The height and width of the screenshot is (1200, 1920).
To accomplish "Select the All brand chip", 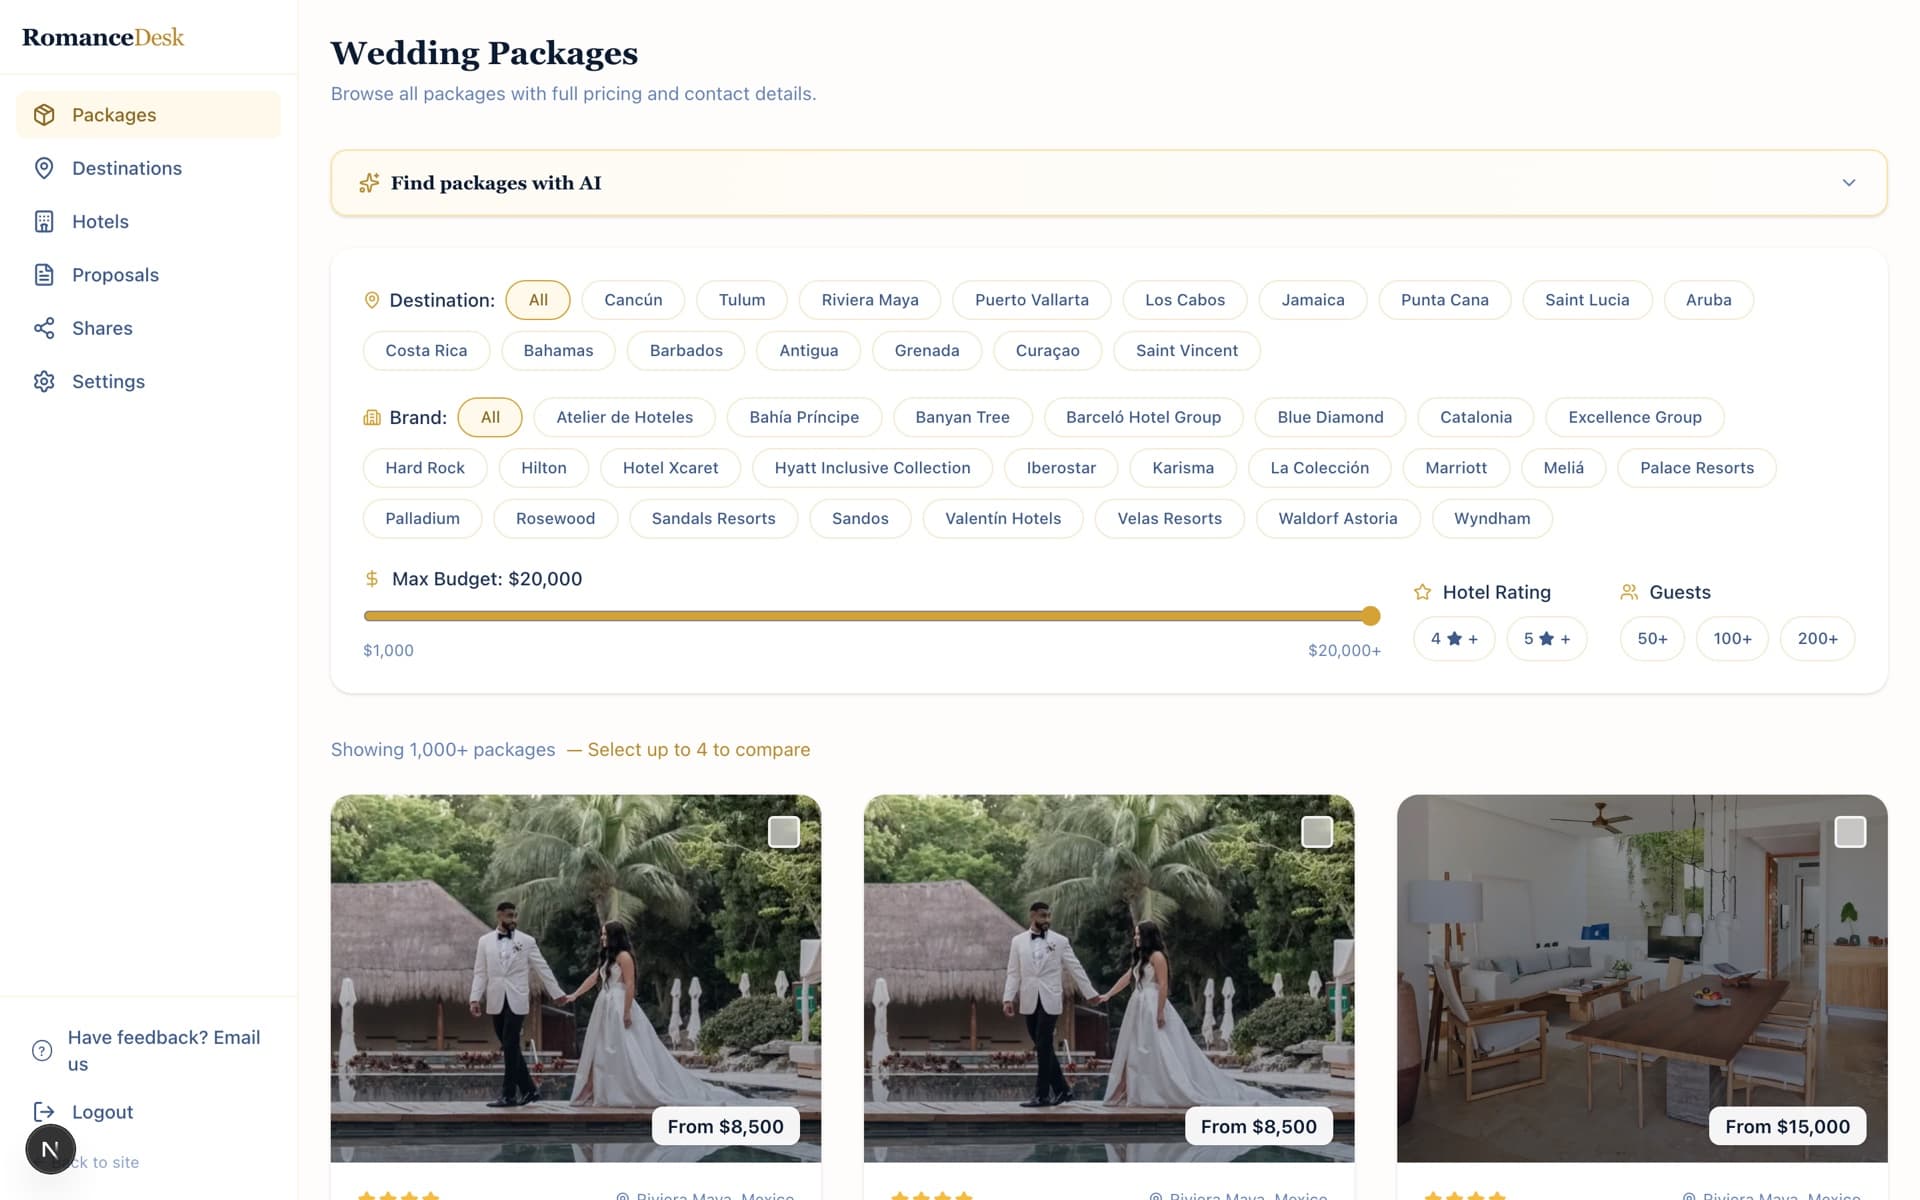I will coord(490,417).
